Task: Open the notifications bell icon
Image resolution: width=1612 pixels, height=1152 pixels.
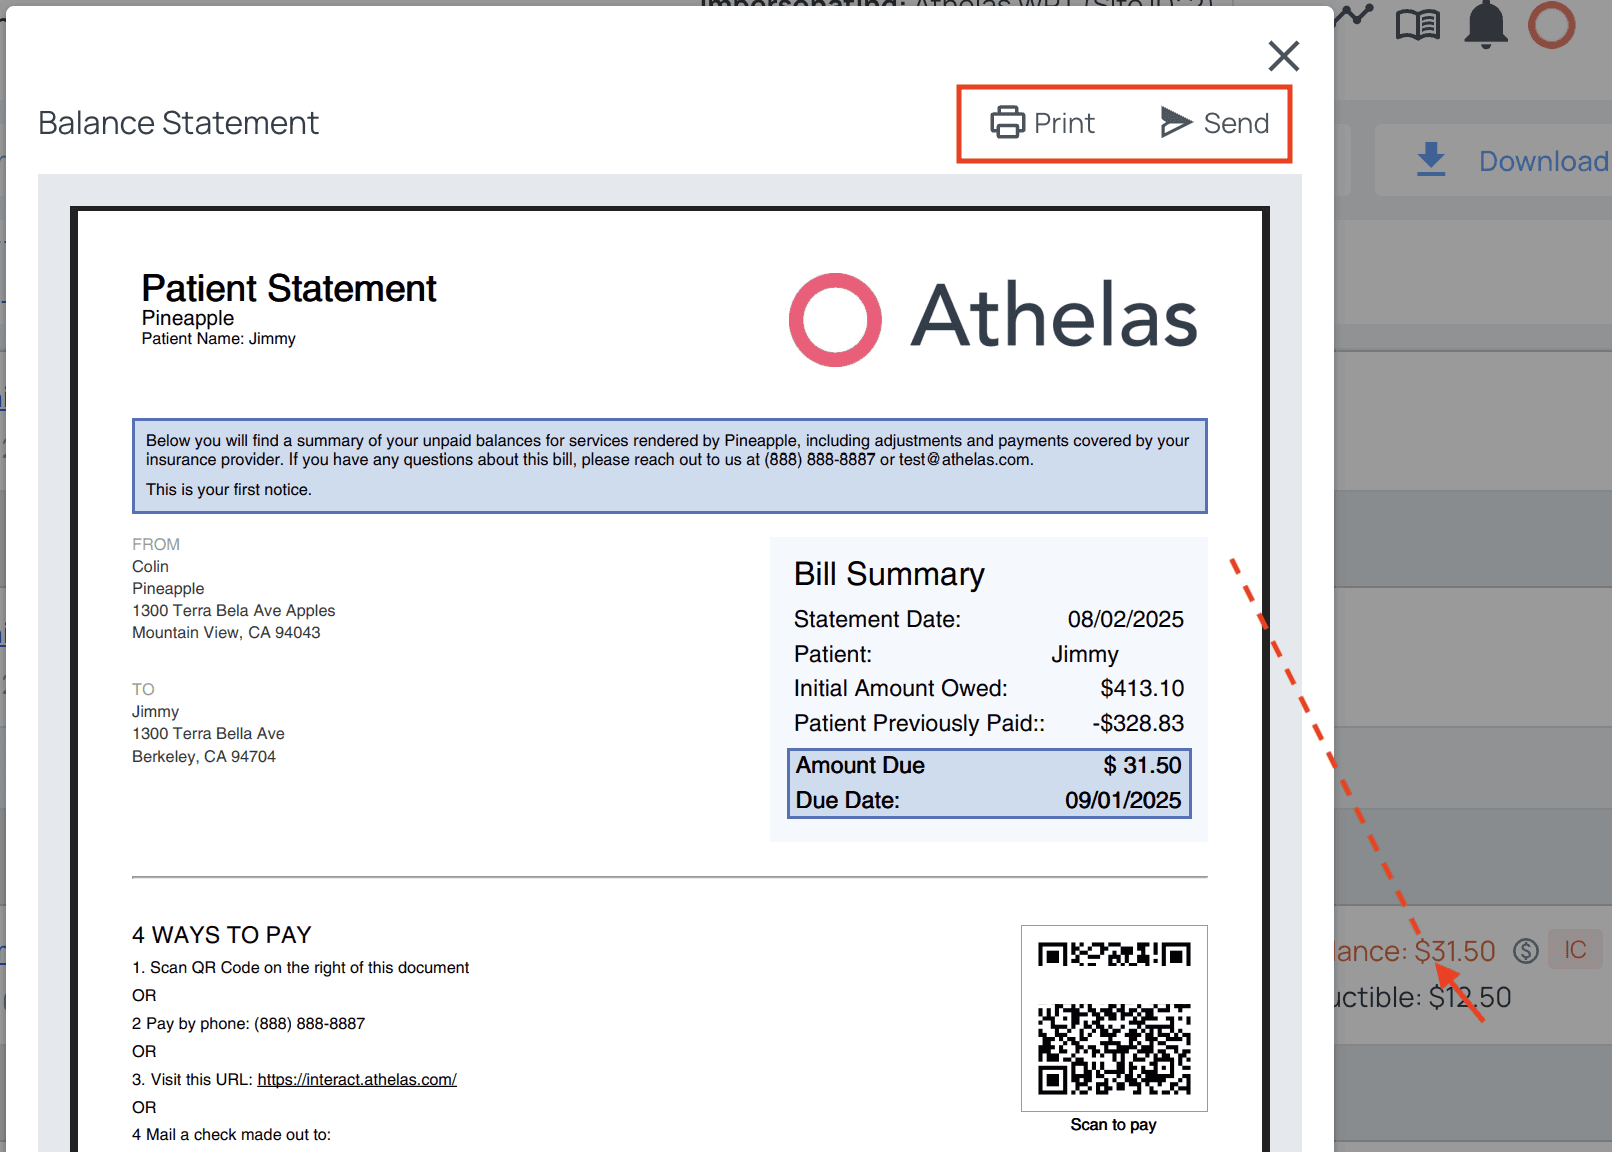Action: point(1486,23)
